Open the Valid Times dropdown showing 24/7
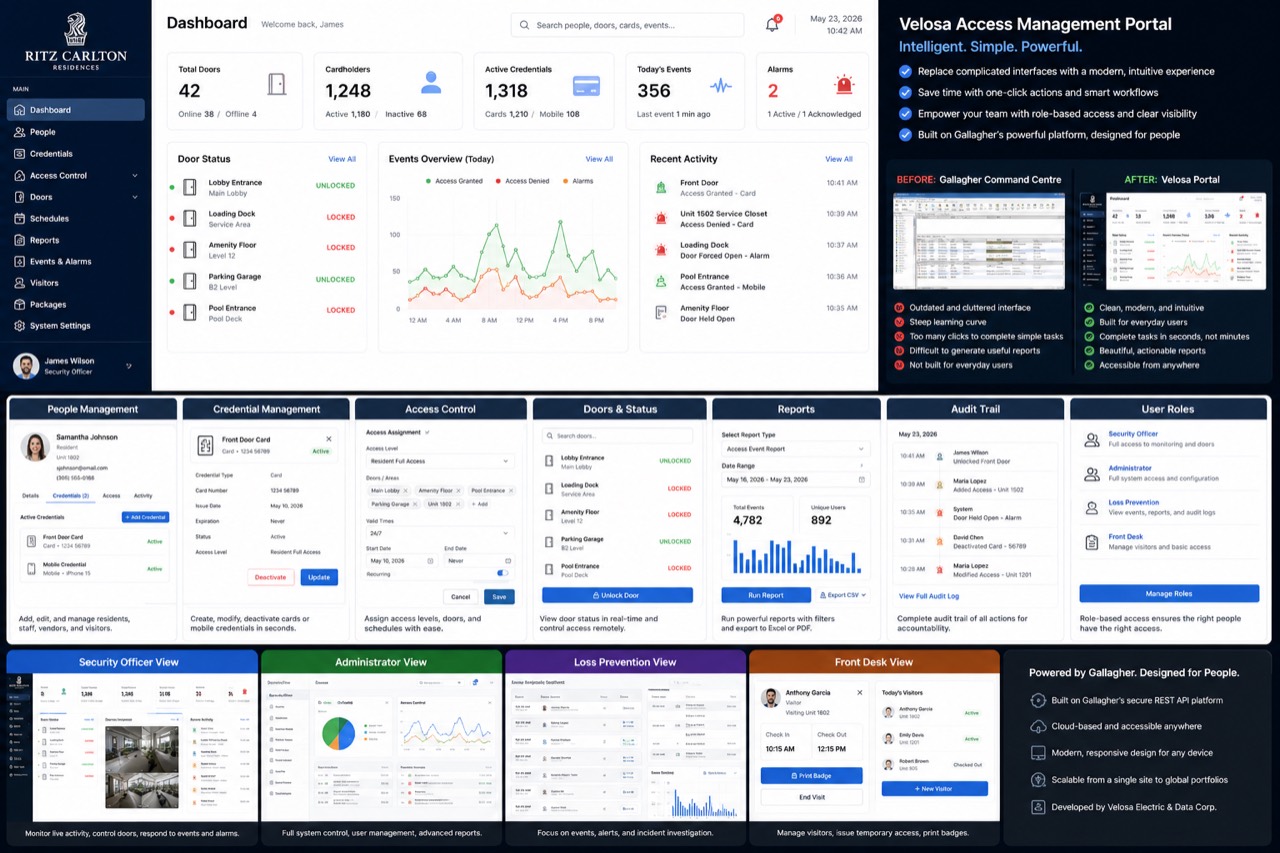The image size is (1280, 853). click(440, 533)
